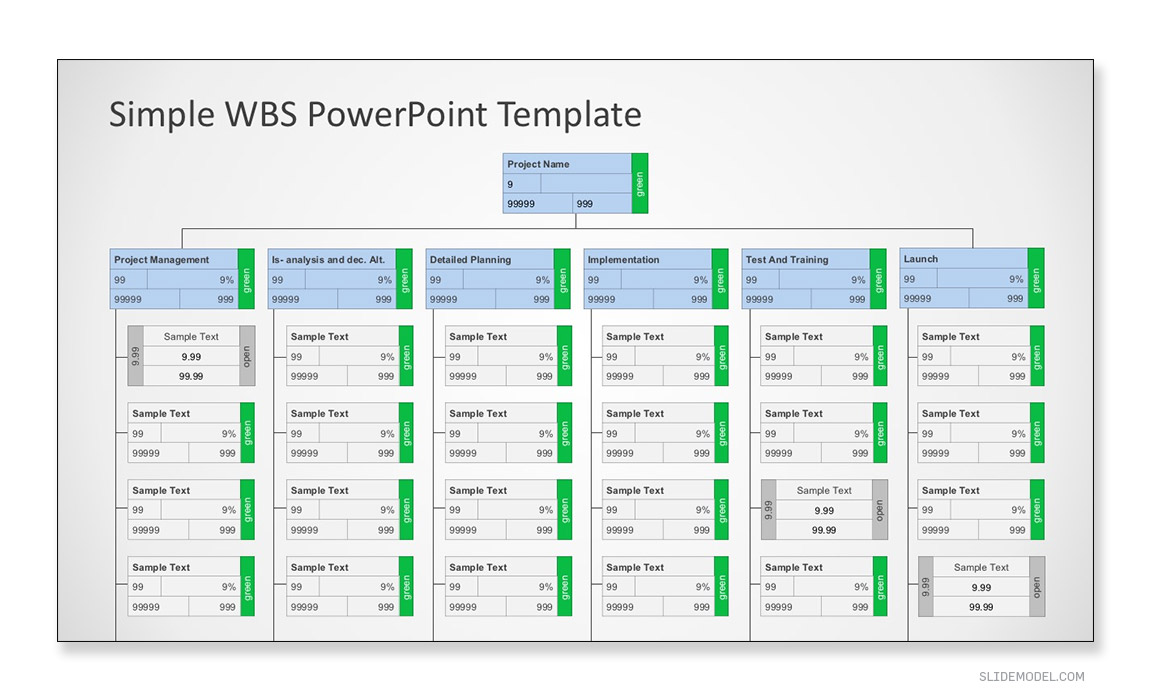Select first 'Sample Text' box under Detailed Planning
1150x700 pixels.
coord(508,356)
